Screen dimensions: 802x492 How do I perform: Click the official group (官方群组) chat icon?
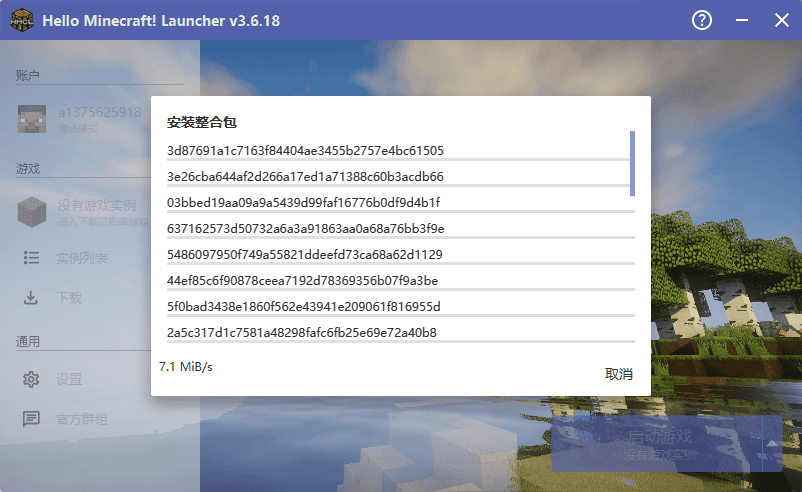(32, 419)
